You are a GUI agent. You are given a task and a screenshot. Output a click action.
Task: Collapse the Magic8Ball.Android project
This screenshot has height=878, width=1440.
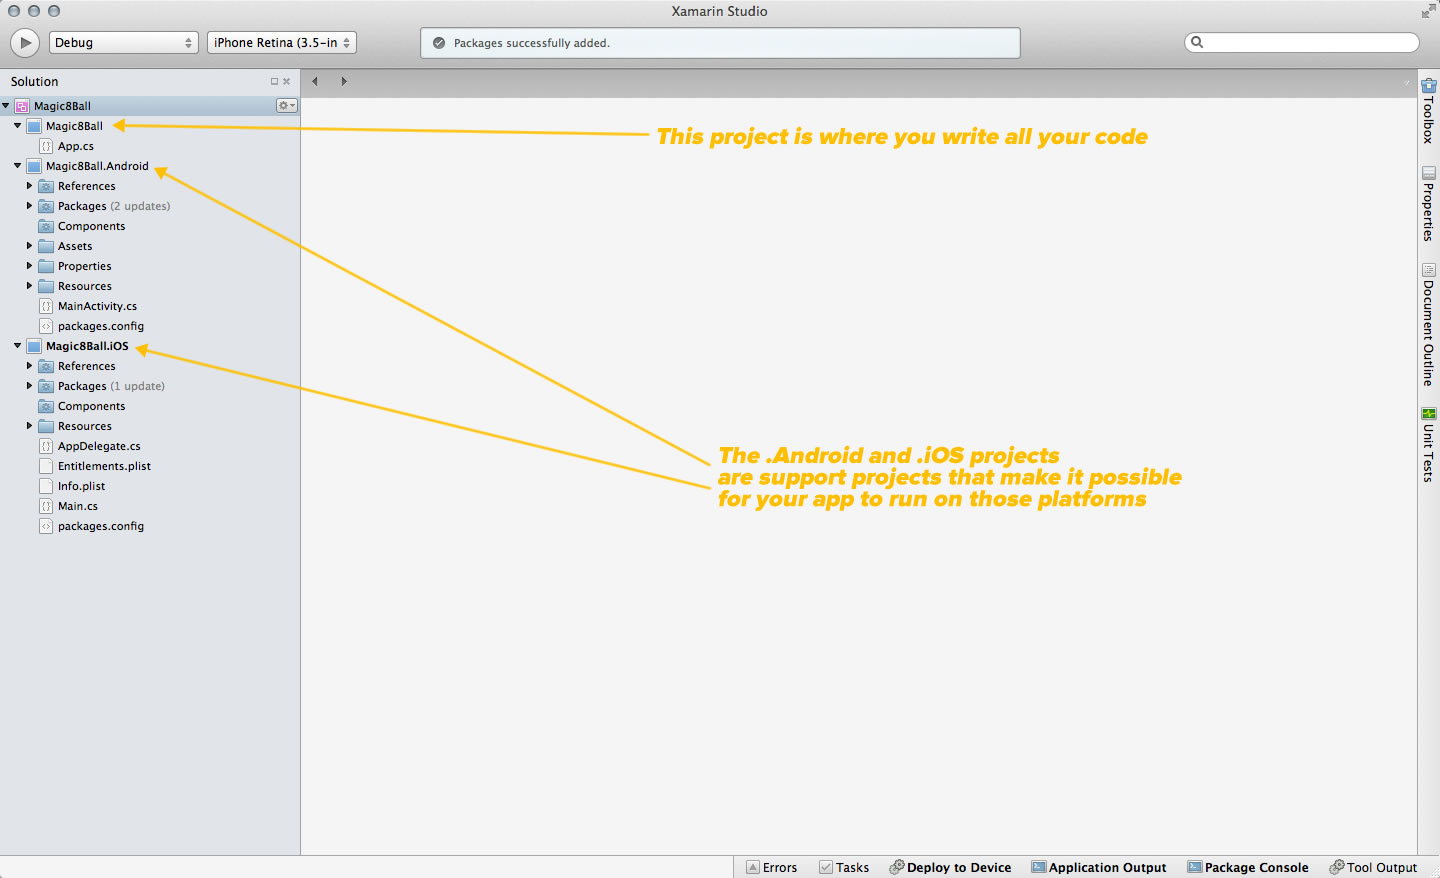(18, 166)
